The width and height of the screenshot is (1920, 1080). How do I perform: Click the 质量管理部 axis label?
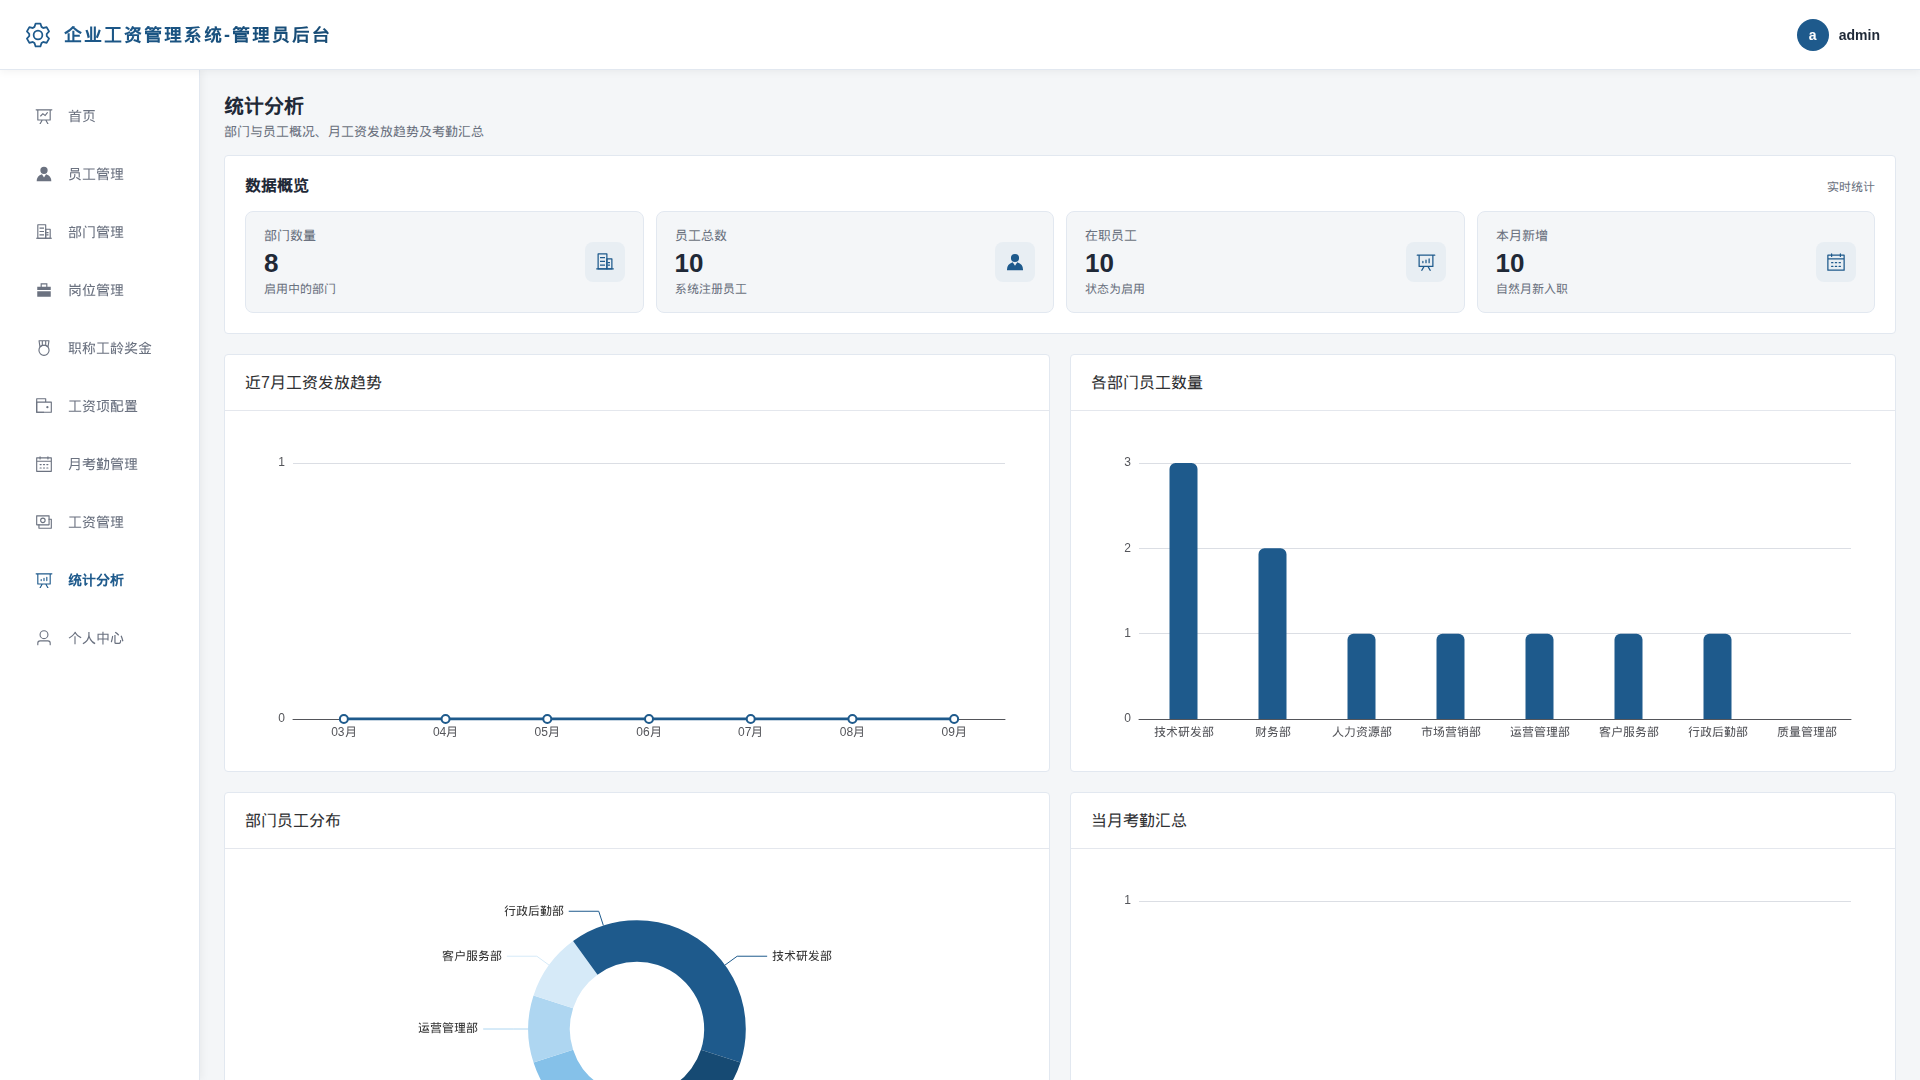[1807, 732]
